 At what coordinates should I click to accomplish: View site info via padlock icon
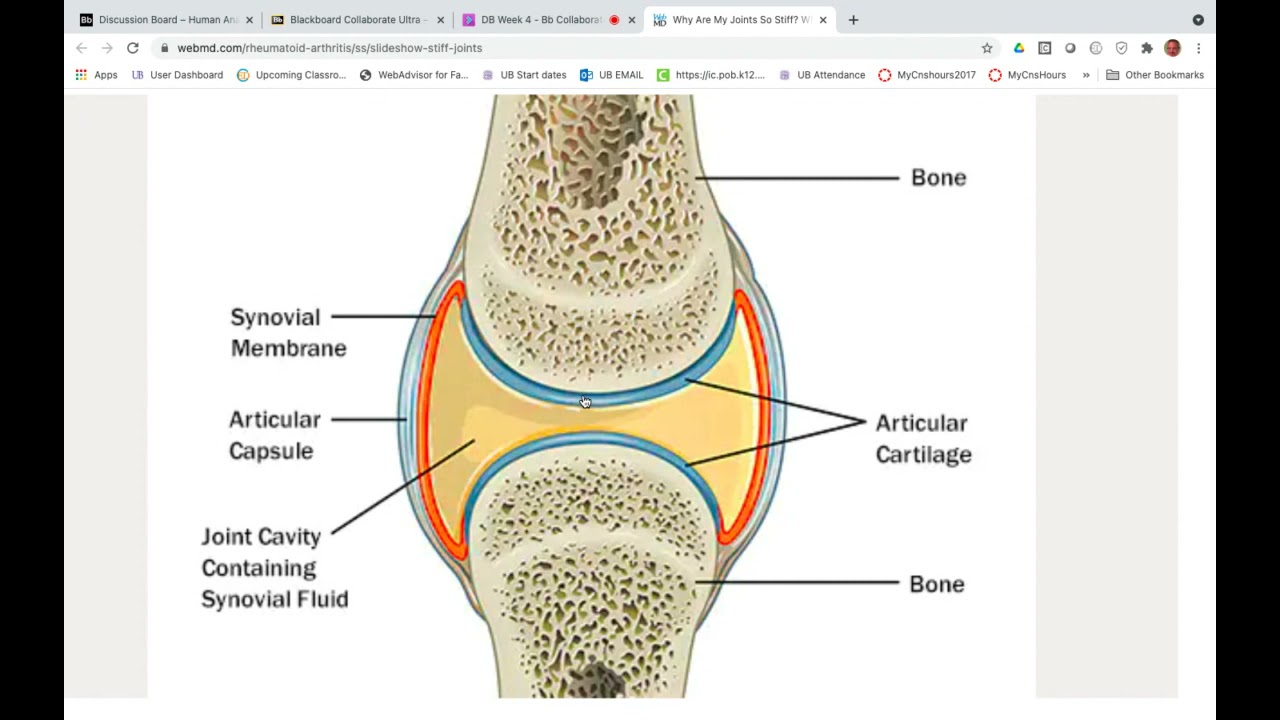[x=164, y=48]
